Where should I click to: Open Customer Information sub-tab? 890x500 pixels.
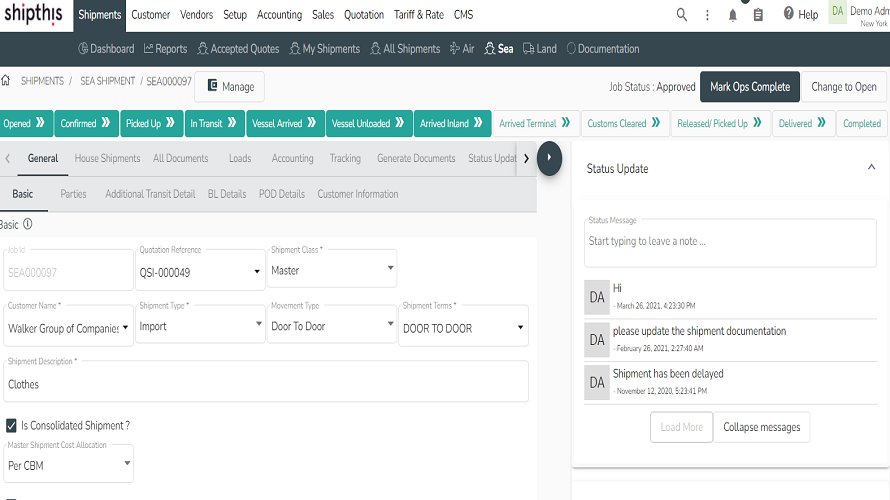(358, 194)
